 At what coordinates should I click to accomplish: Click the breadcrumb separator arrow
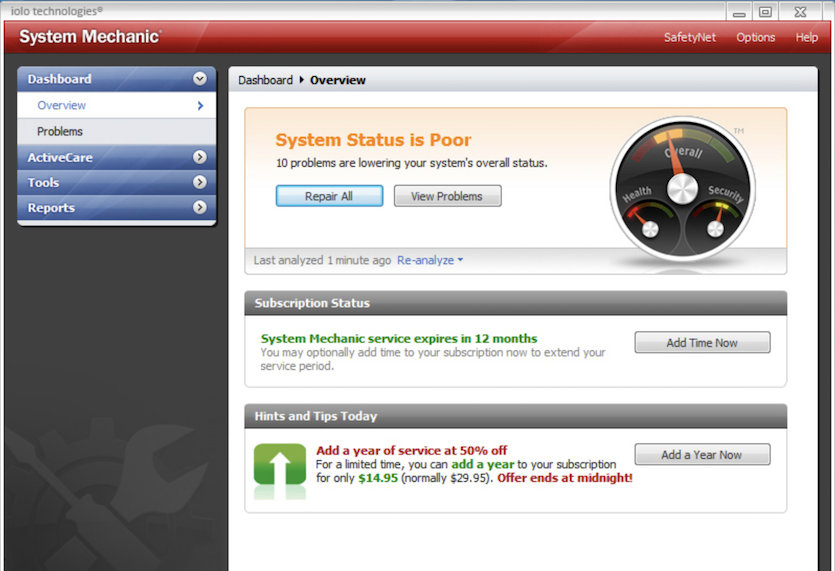tap(301, 80)
